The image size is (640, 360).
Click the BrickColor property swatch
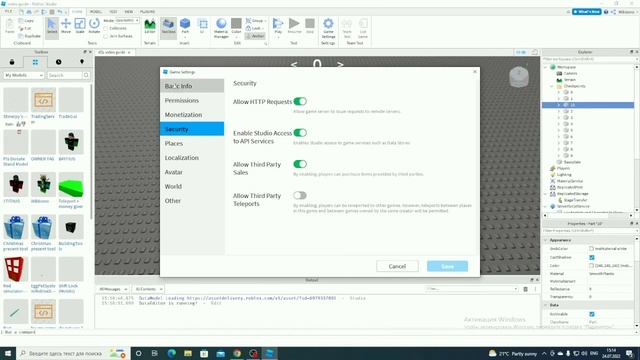pos(591,248)
